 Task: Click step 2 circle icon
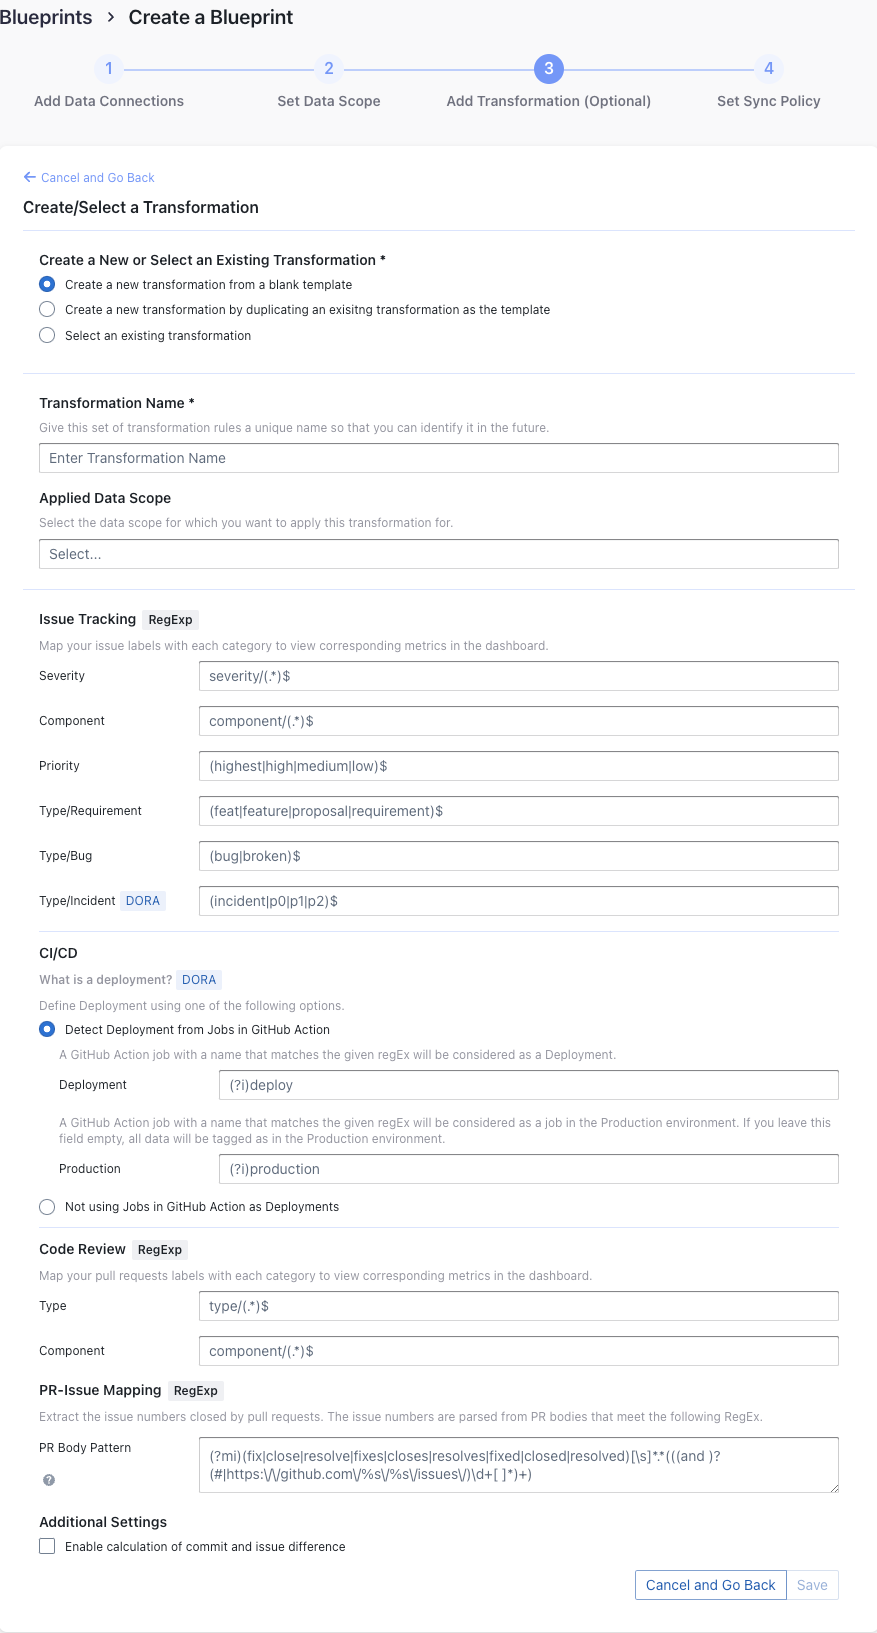click(x=329, y=69)
